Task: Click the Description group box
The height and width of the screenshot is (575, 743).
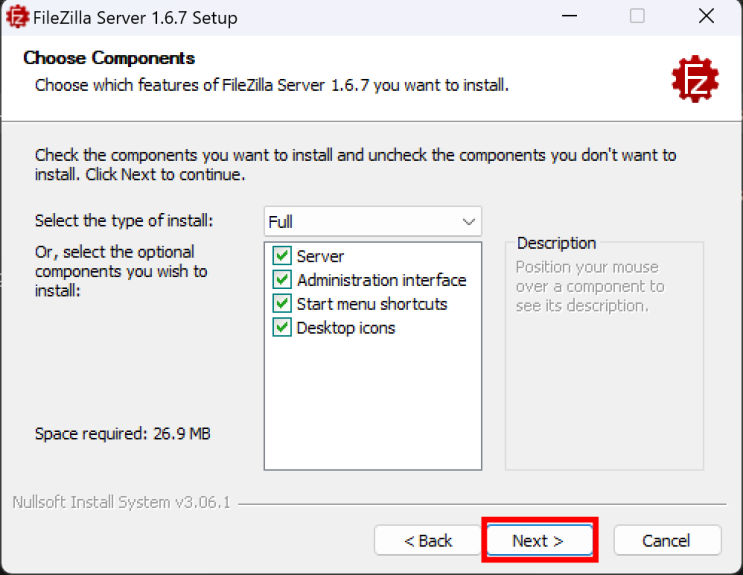Action: tap(604, 380)
